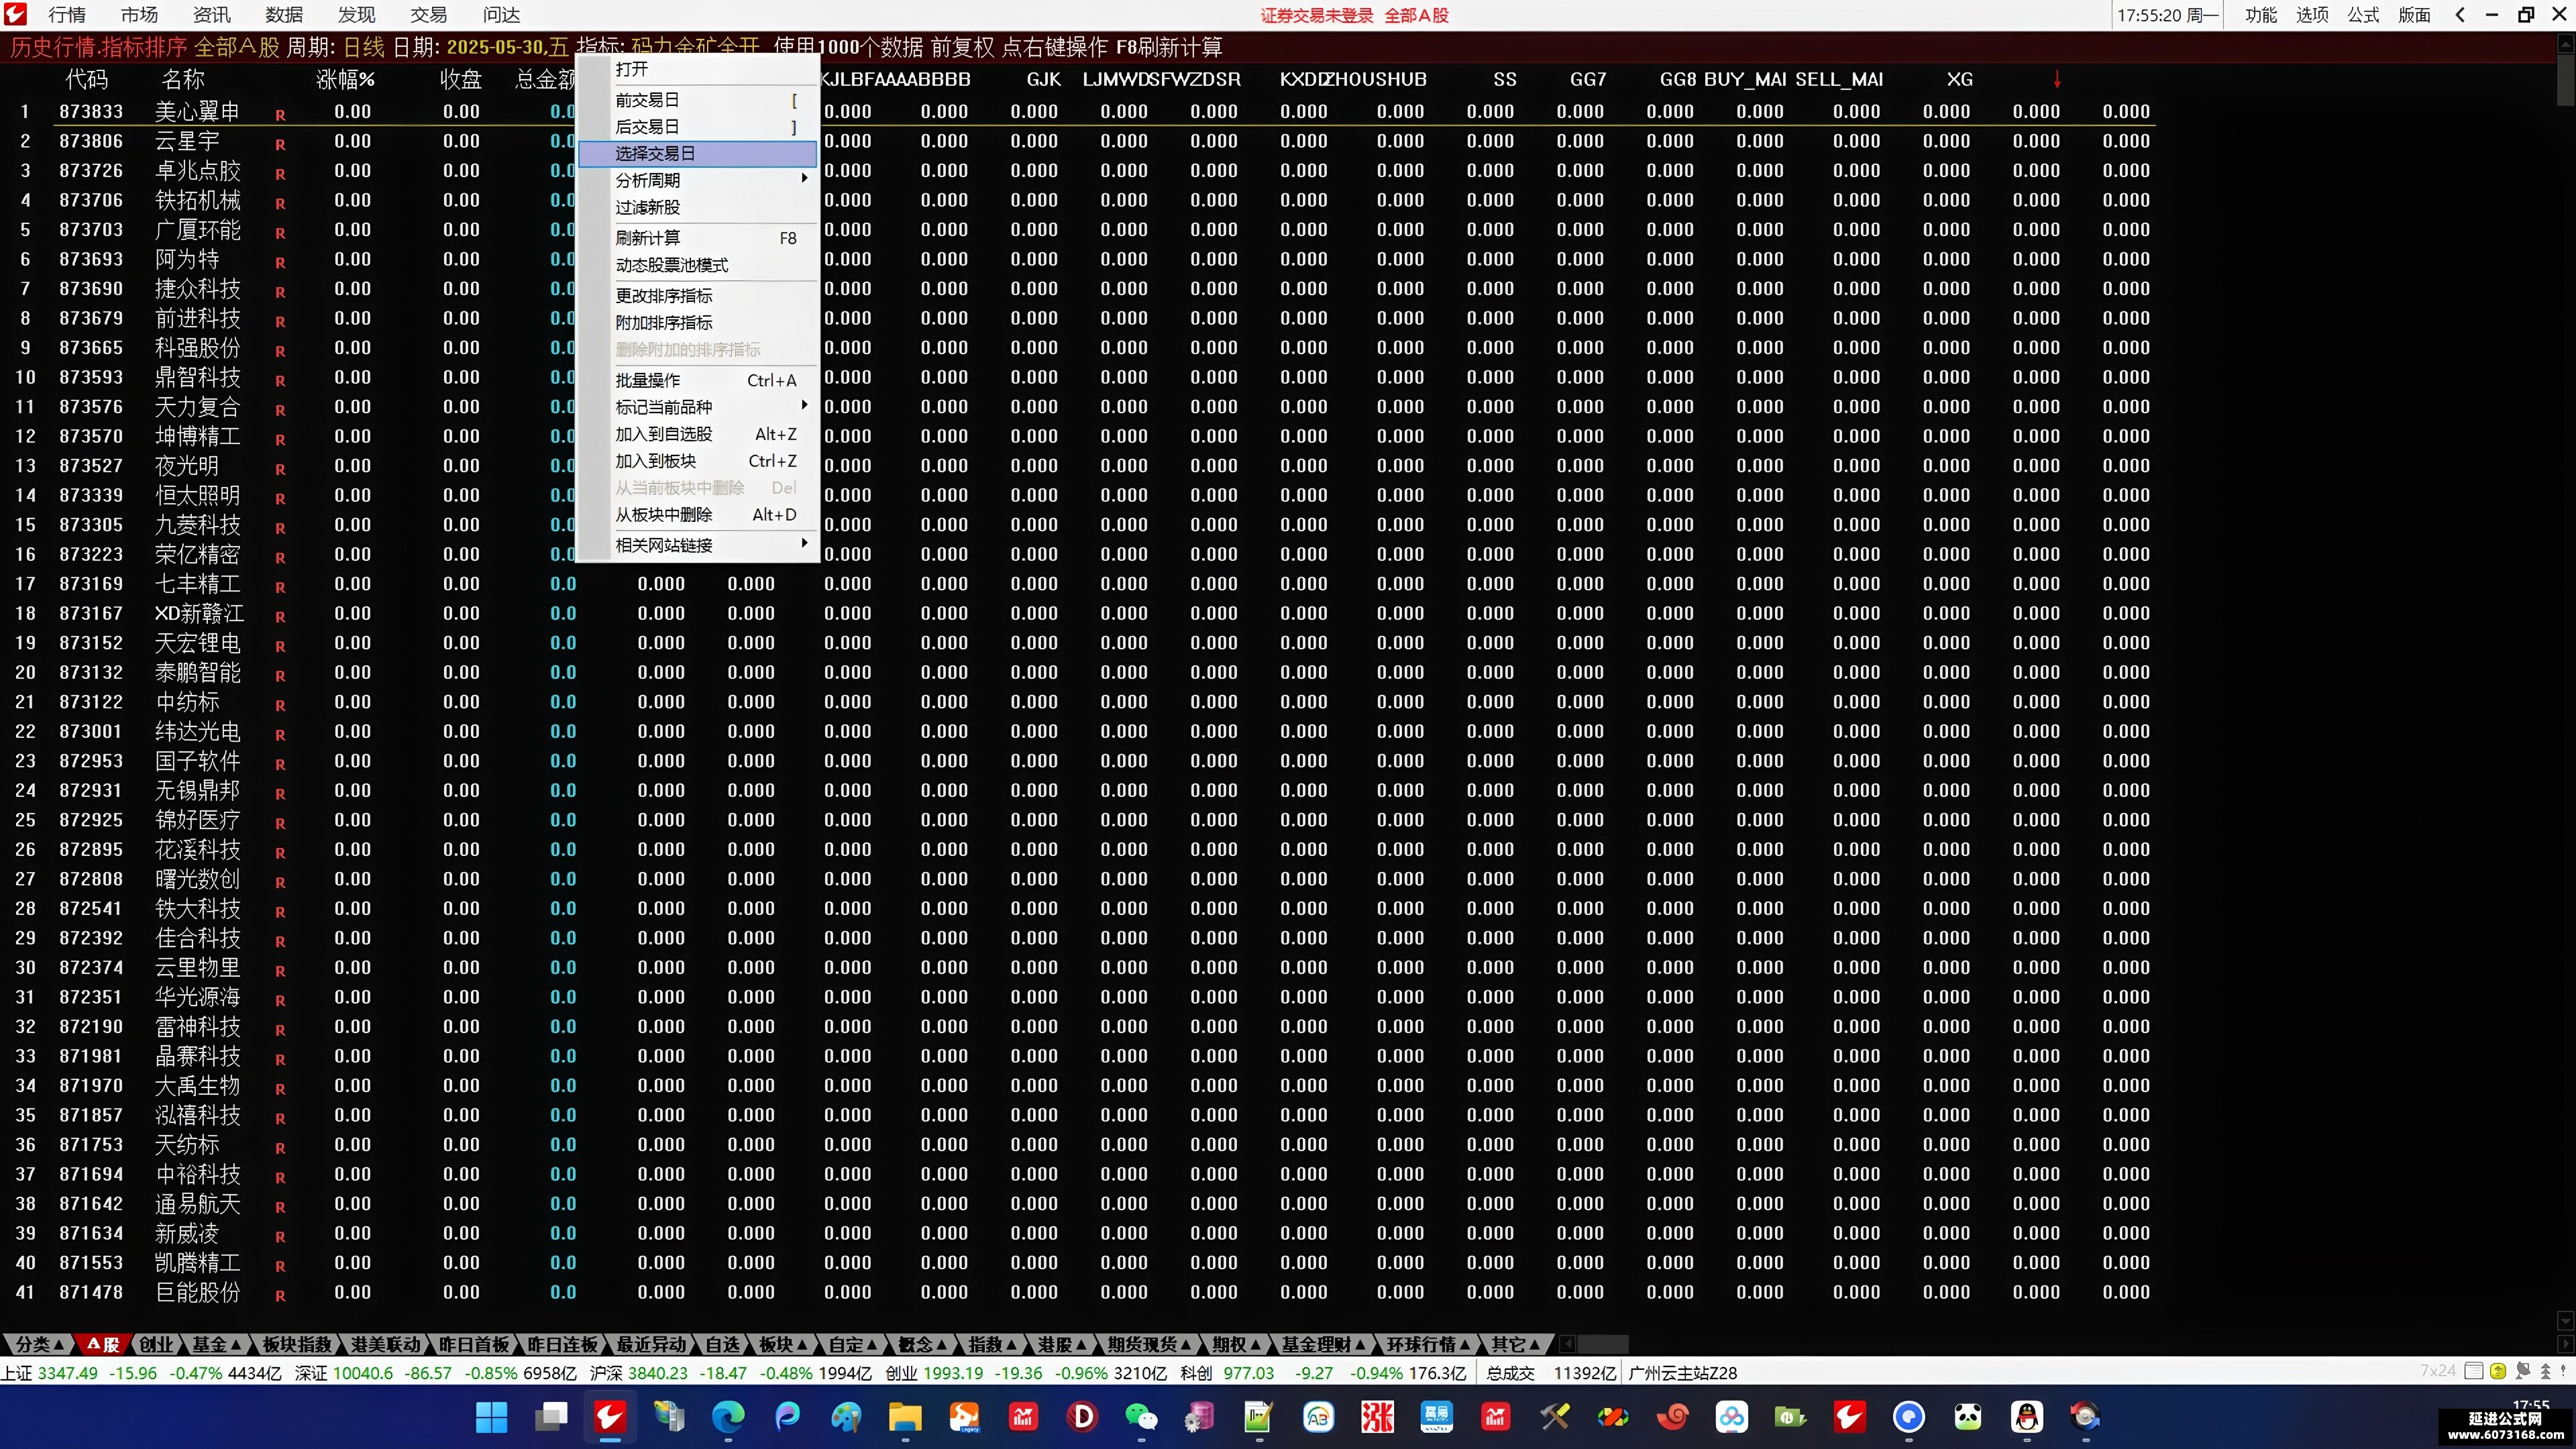Open the 行情 menu in the menu bar

[67, 15]
